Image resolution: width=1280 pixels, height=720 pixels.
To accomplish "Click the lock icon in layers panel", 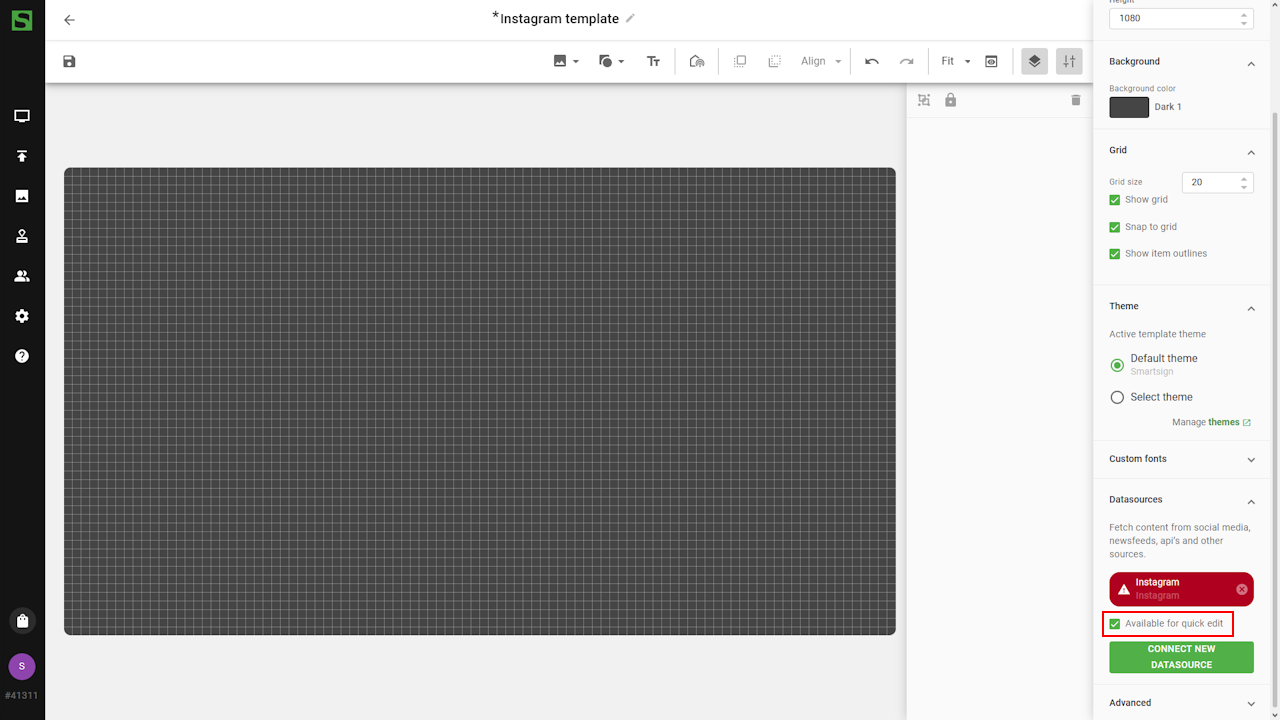I will [x=951, y=100].
